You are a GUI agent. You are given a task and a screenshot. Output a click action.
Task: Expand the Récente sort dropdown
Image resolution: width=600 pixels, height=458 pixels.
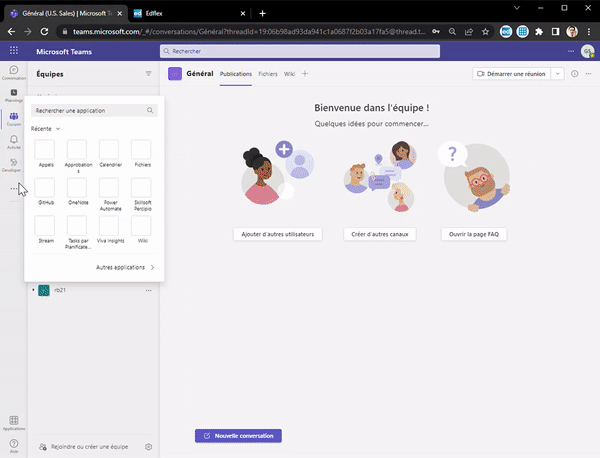pyautogui.click(x=46, y=129)
